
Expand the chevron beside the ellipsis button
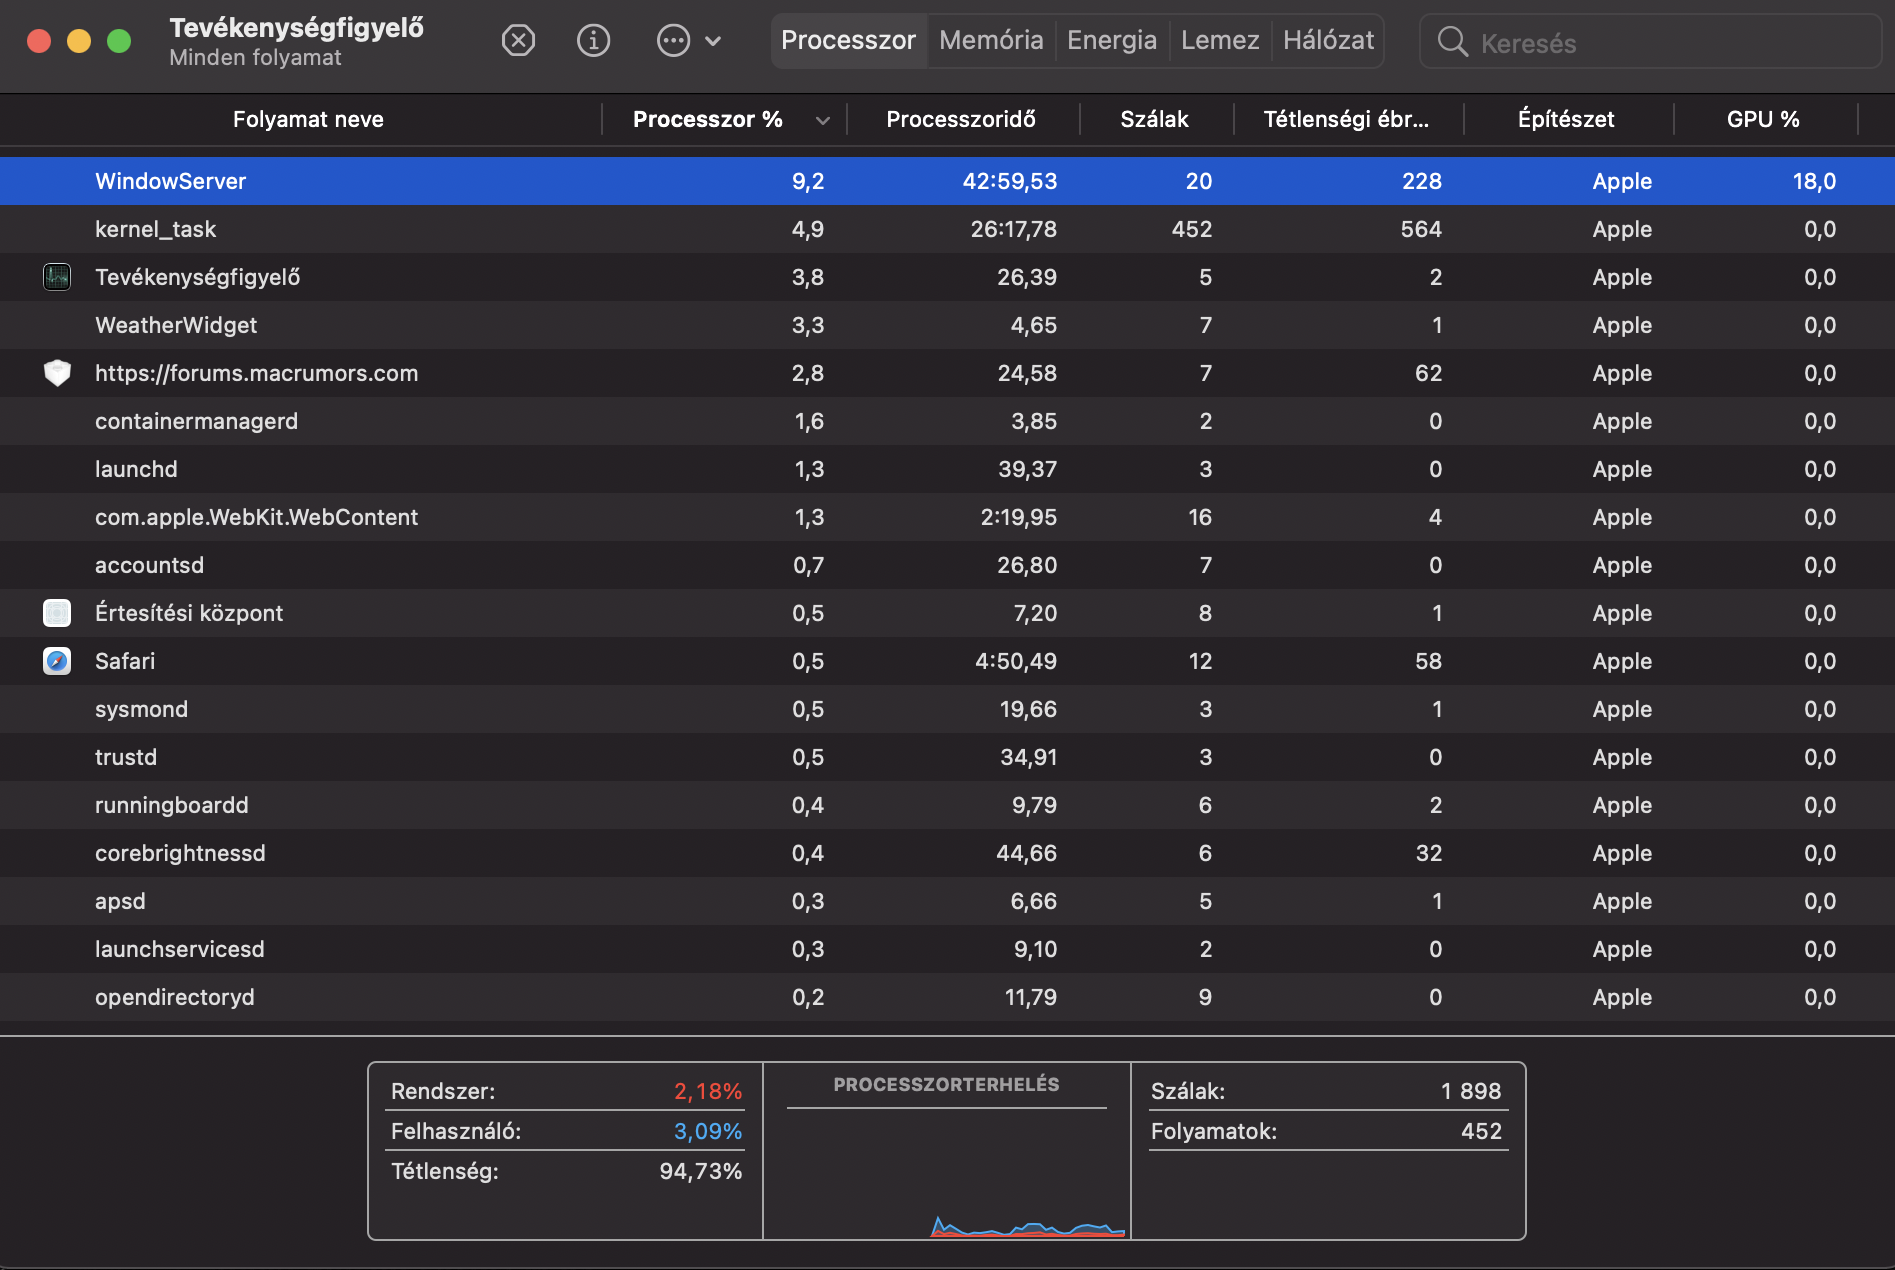(713, 41)
